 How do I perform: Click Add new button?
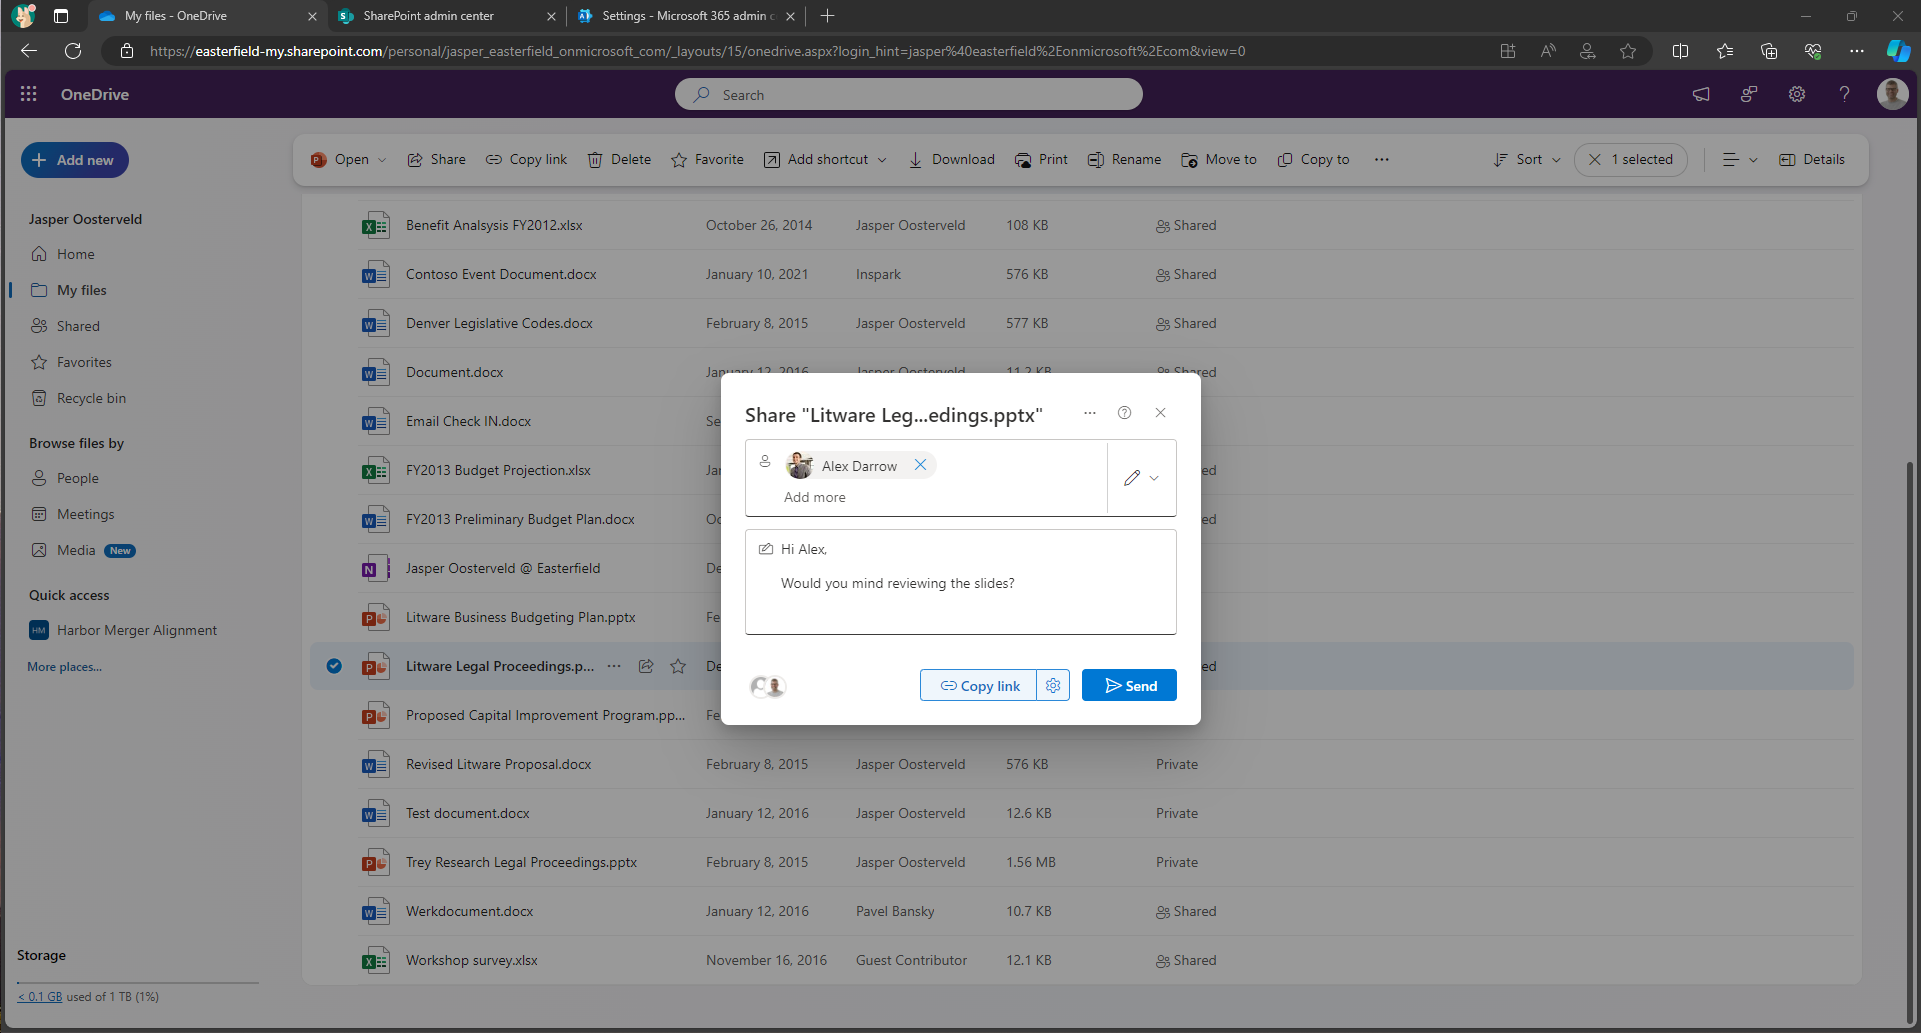(x=75, y=160)
